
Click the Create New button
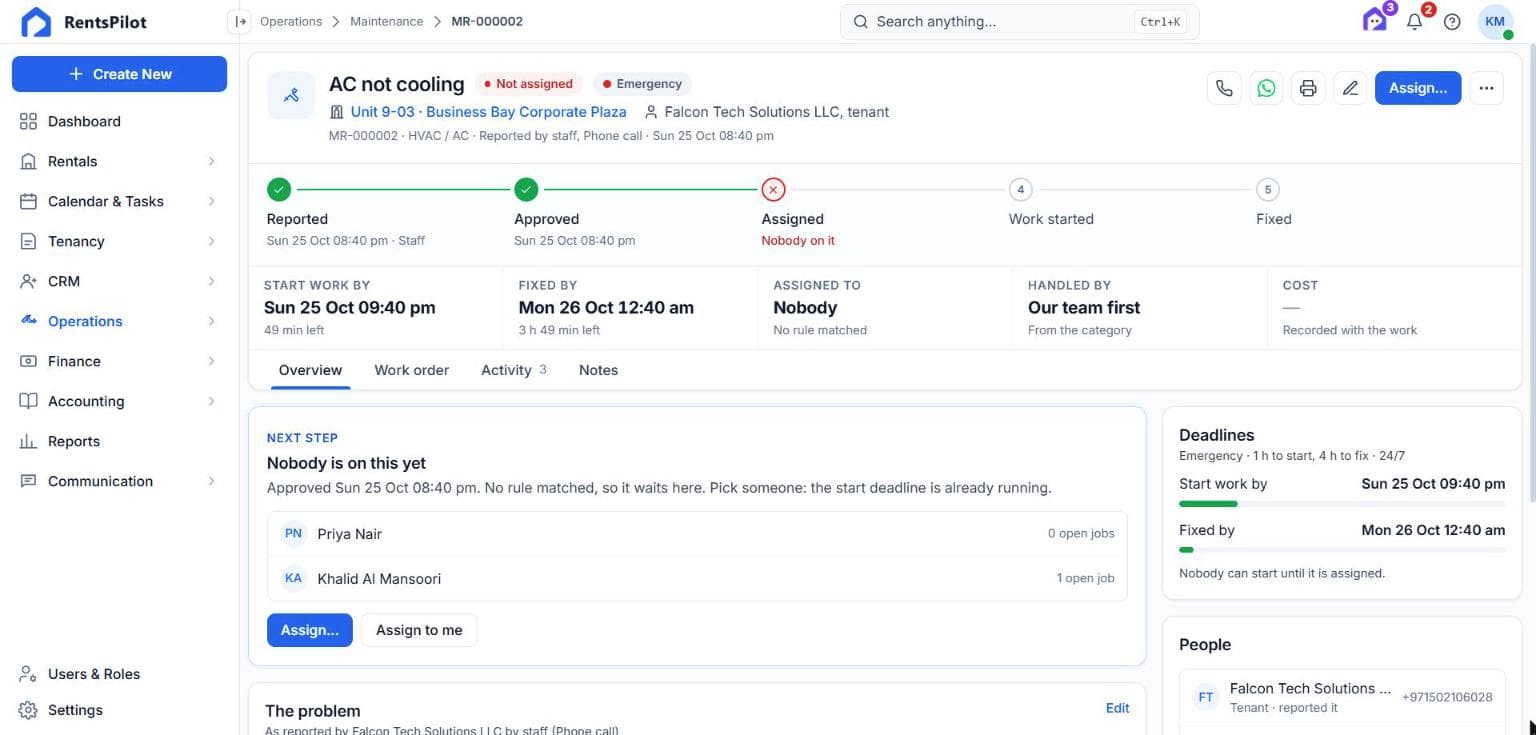(119, 74)
